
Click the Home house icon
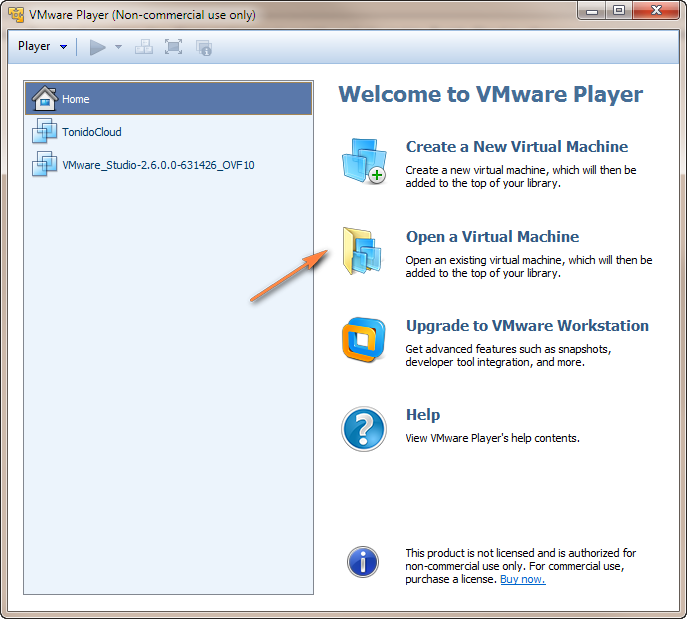(45, 99)
